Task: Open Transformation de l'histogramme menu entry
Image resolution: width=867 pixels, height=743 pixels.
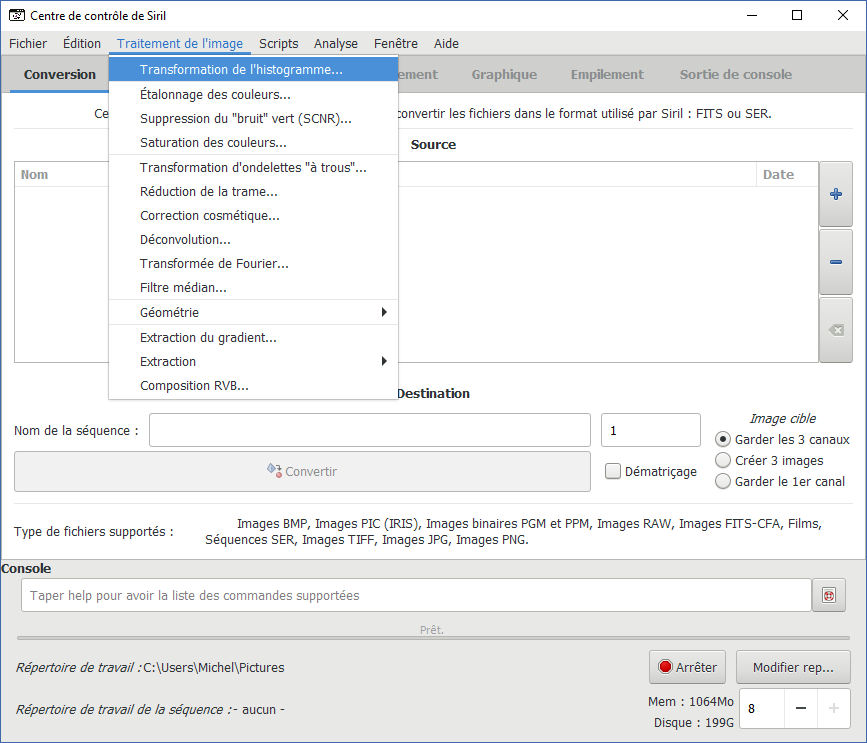Action: pos(253,69)
